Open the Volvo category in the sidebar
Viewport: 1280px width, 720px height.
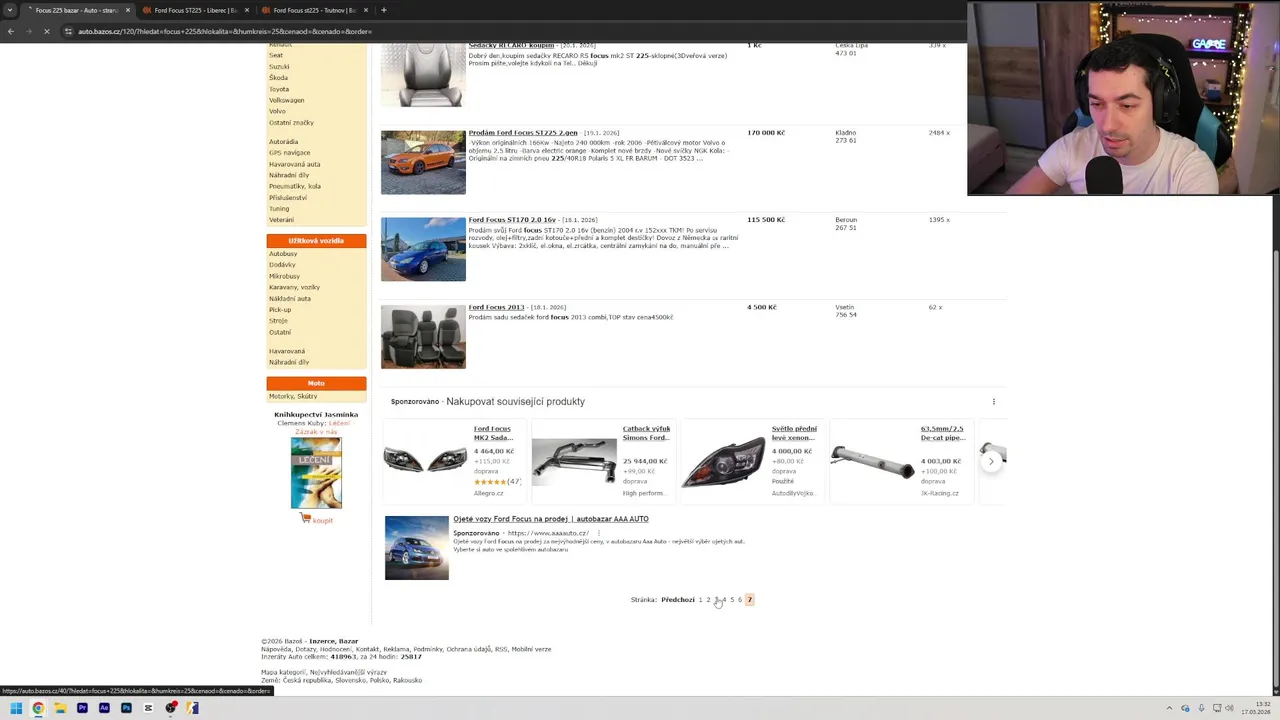point(277,111)
